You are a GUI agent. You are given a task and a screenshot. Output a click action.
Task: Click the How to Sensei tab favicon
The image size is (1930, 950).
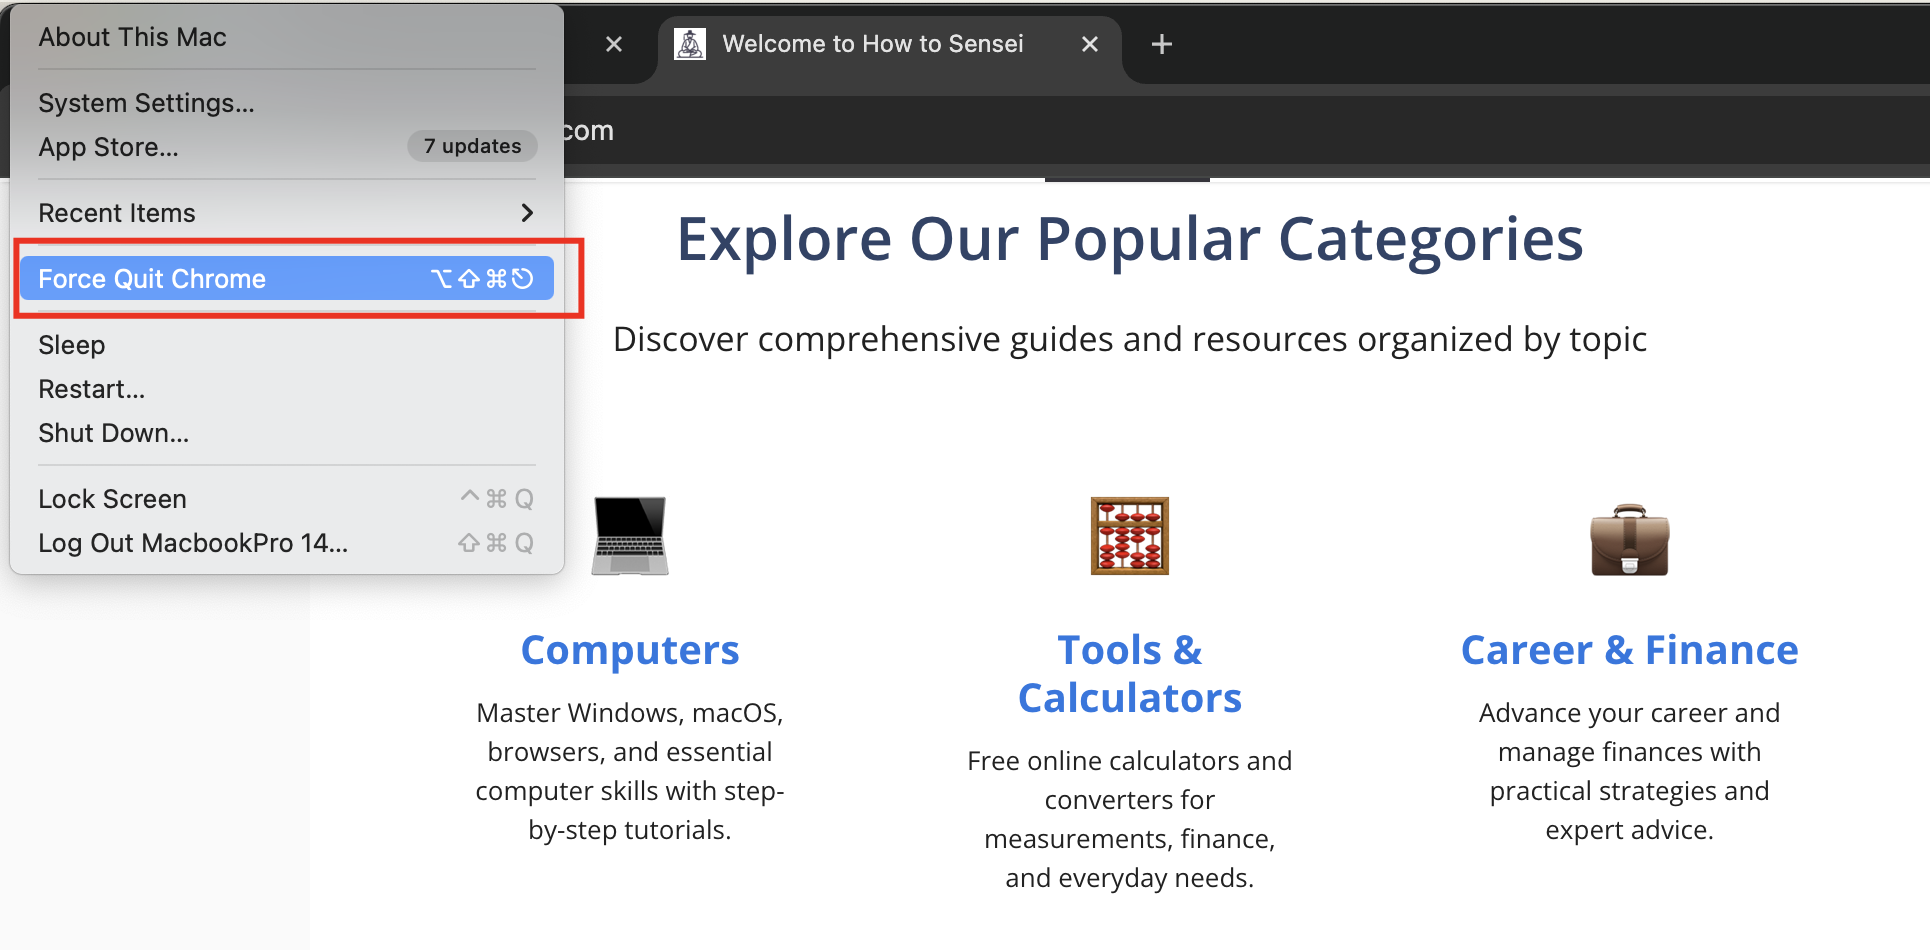coord(690,44)
